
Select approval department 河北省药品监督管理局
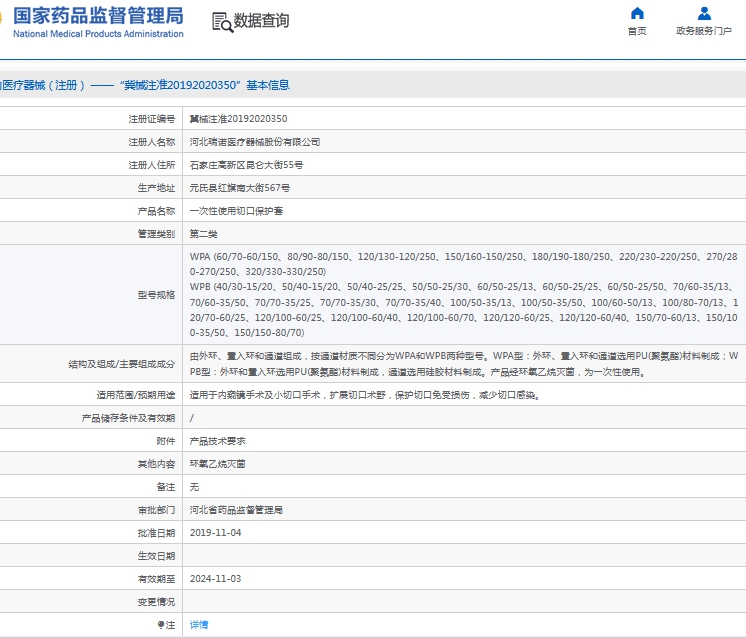[236, 510]
